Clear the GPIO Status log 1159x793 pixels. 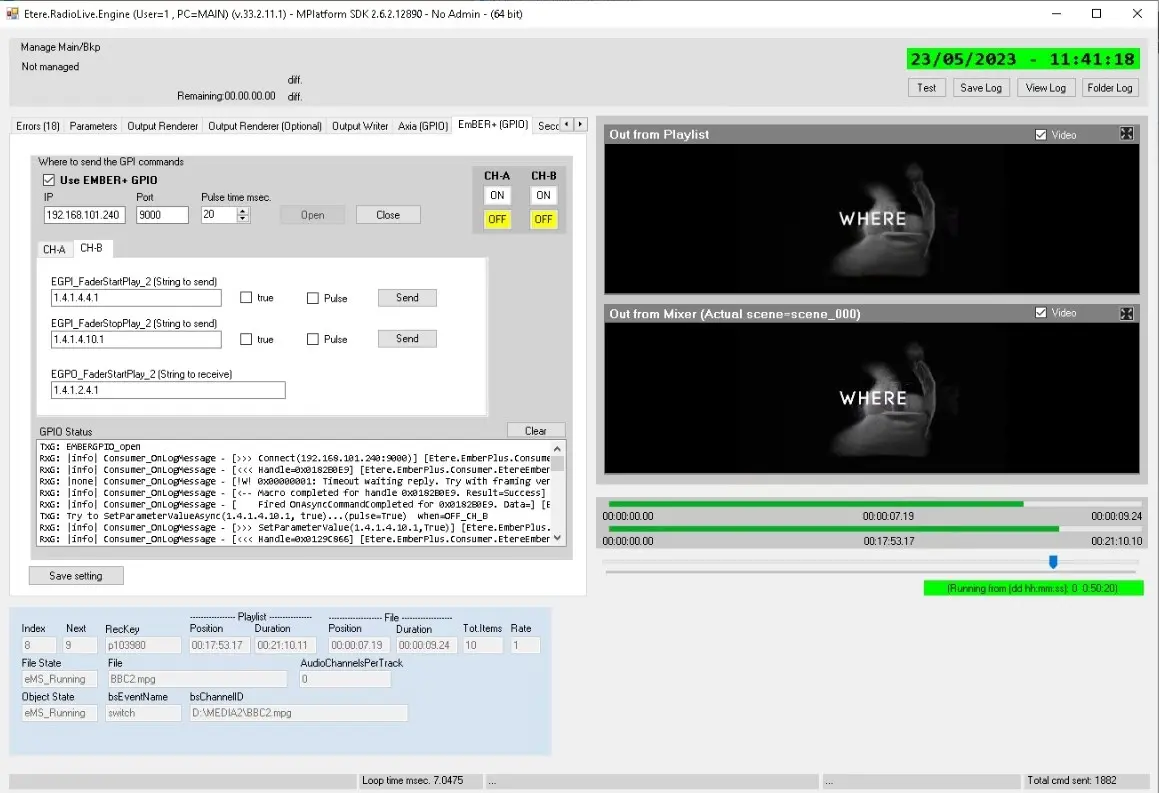pos(535,431)
